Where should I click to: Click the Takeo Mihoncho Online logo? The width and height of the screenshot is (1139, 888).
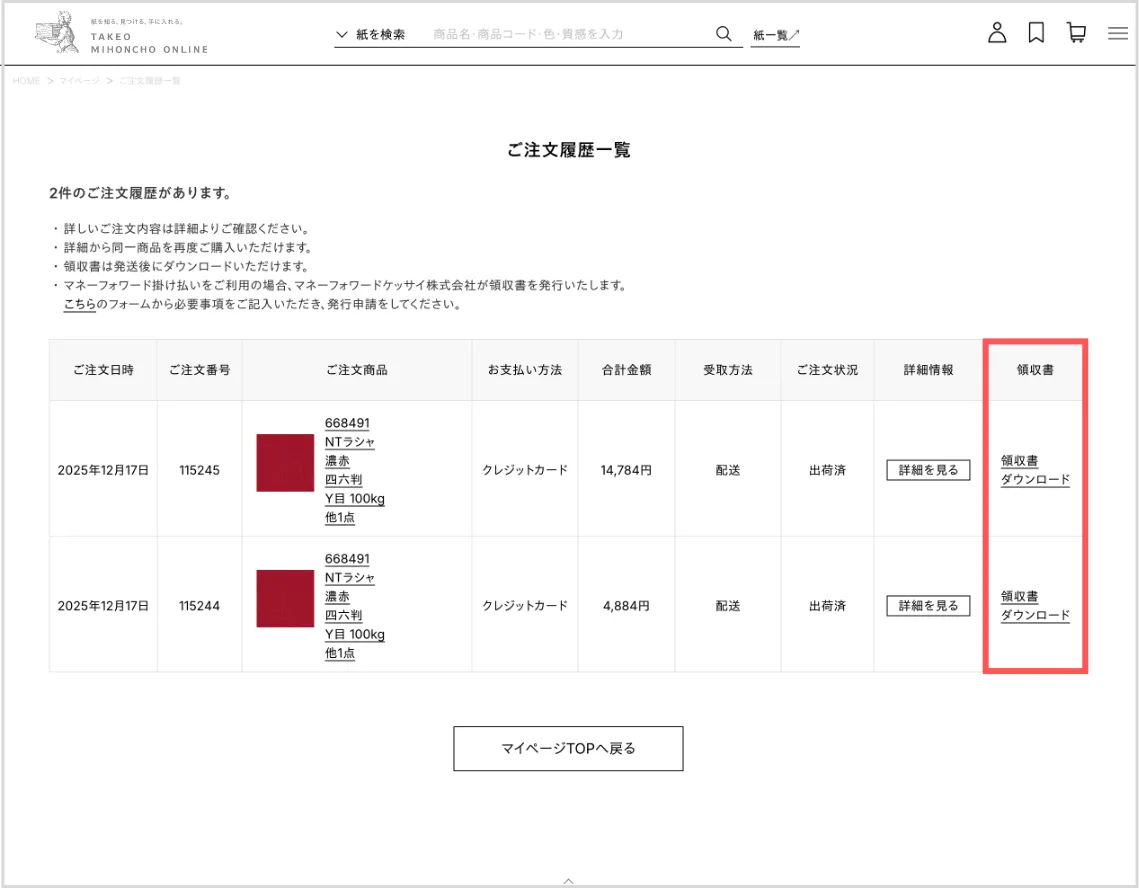(x=120, y=35)
